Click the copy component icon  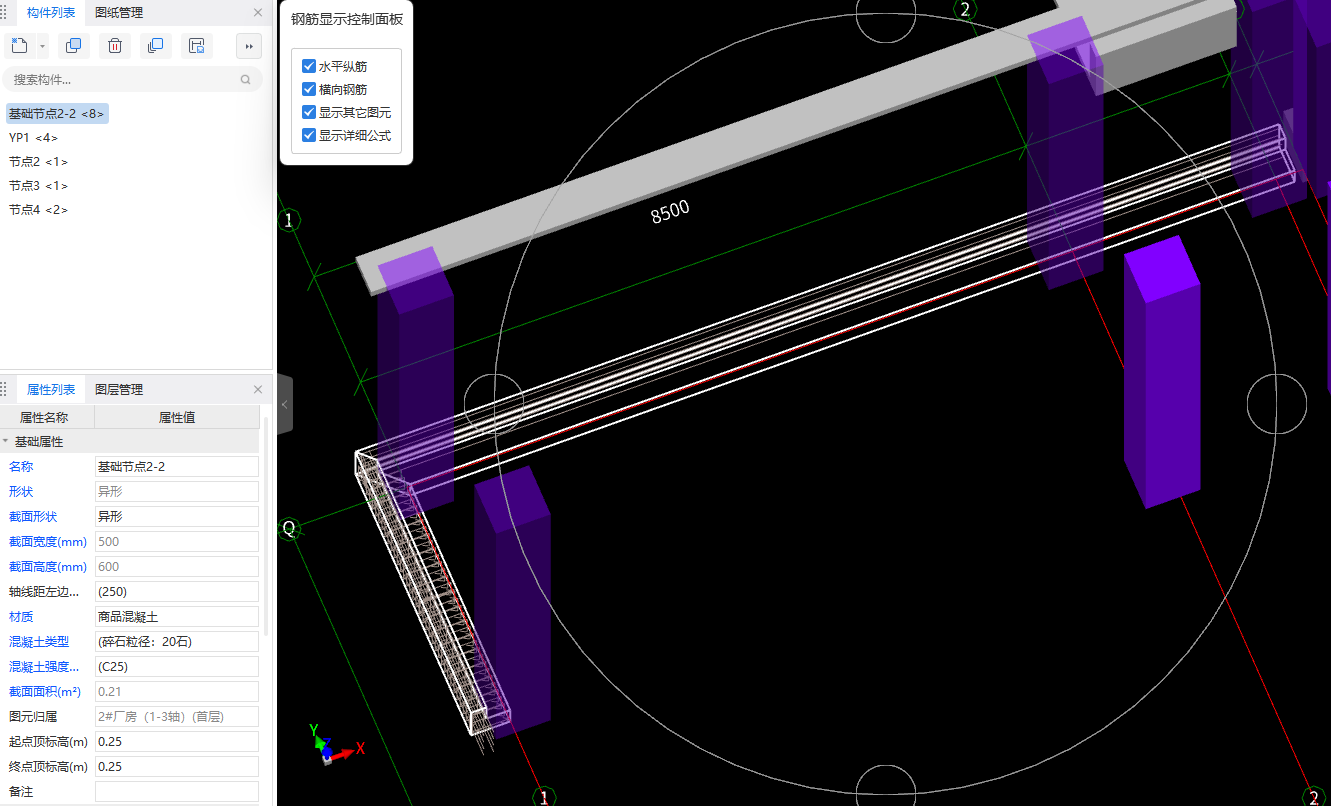(74, 46)
